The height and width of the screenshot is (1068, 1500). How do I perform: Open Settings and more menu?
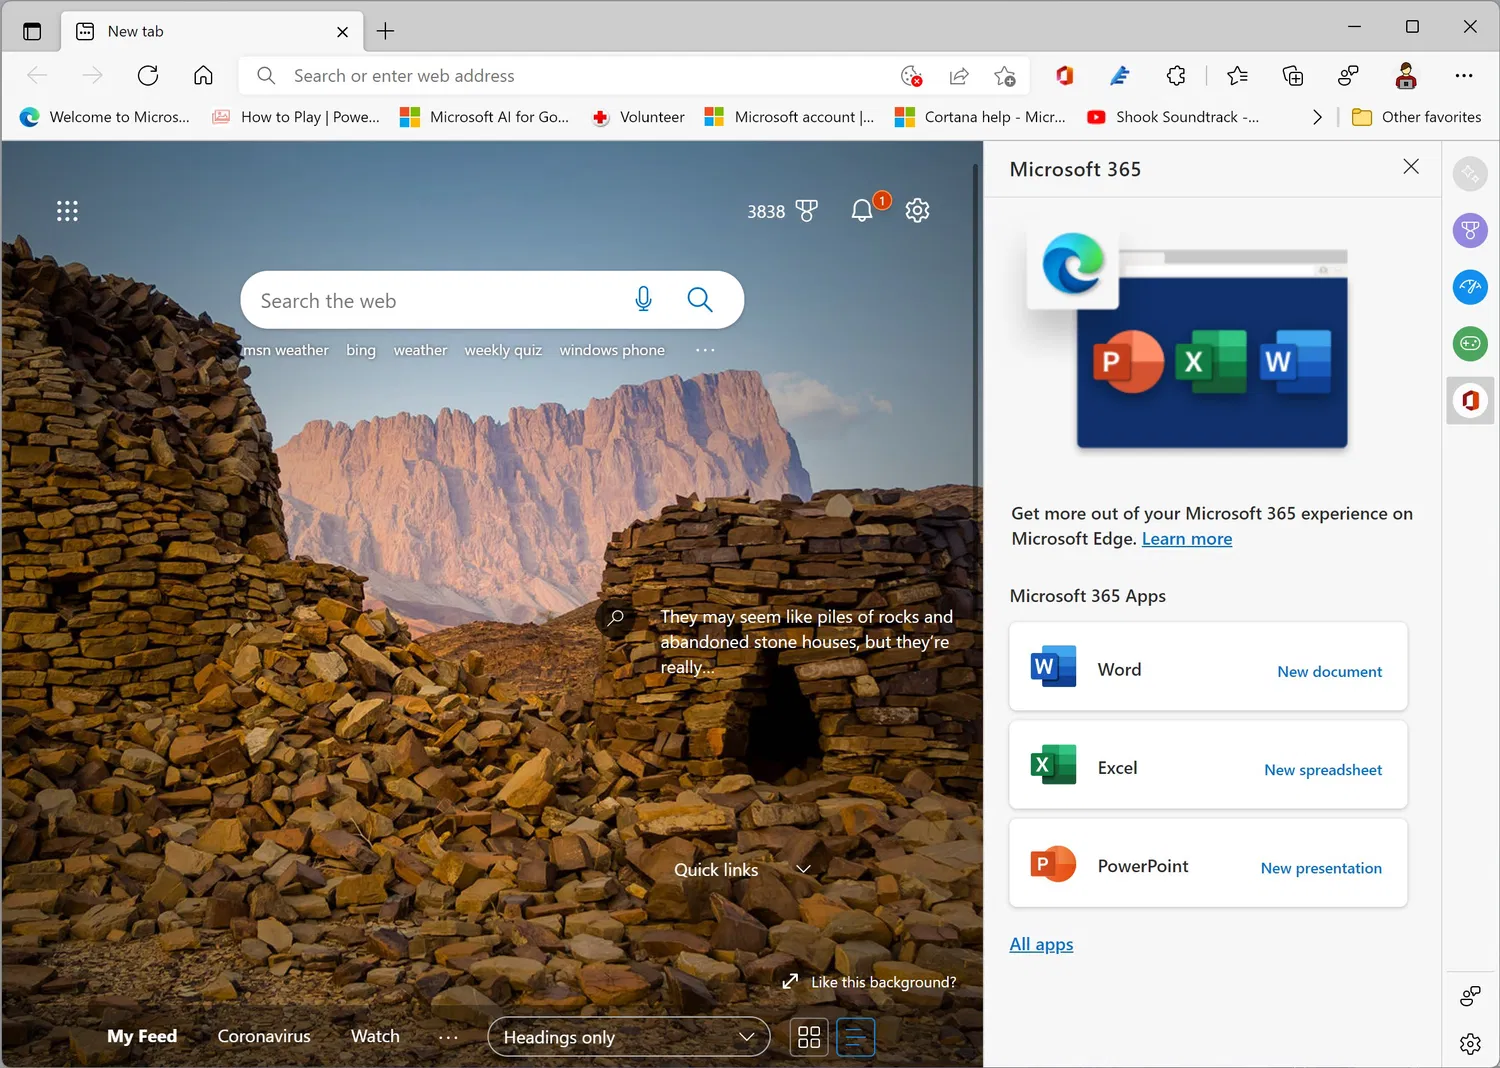[x=1464, y=76]
